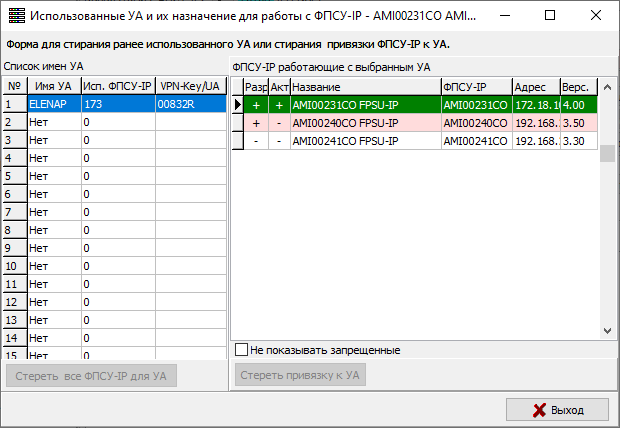Close the window with the title bar X
Image resolution: width=620 pixels, height=428 pixels.
(595, 17)
